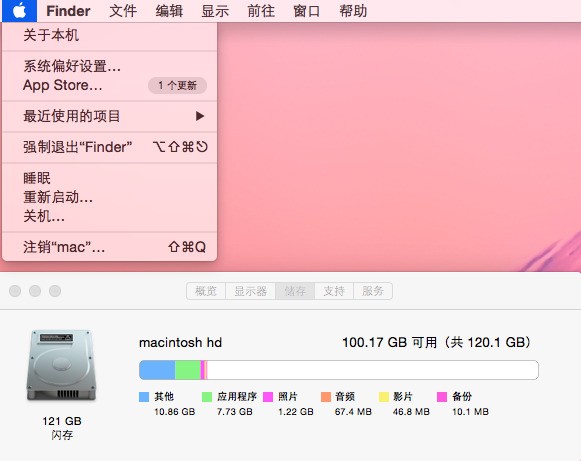Select 睡眠 from the menu

pos(109,178)
